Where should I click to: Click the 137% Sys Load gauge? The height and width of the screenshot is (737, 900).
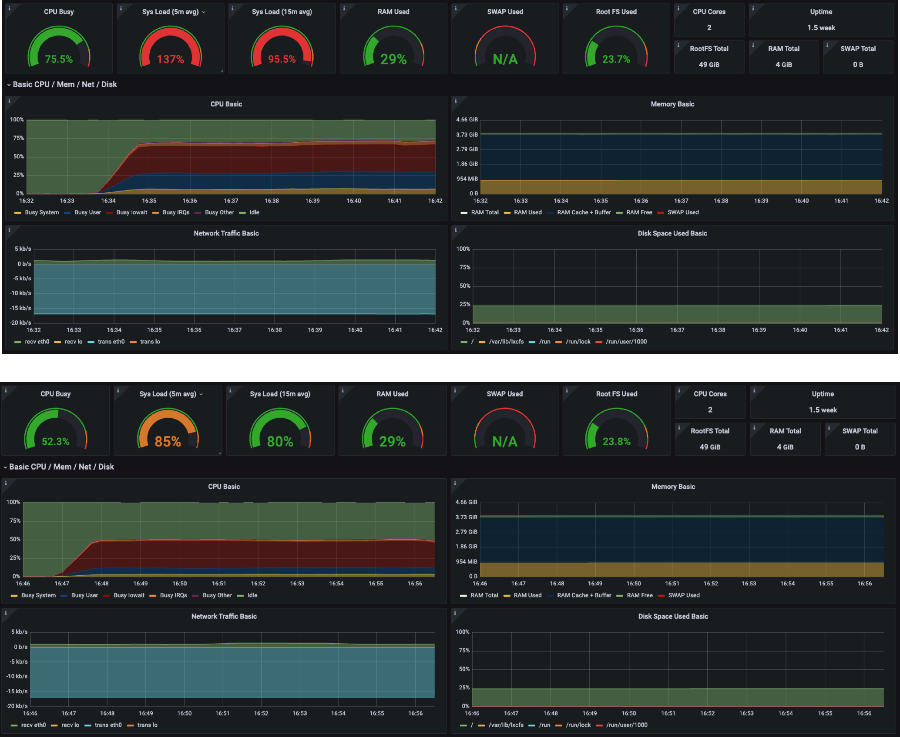coord(170,48)
